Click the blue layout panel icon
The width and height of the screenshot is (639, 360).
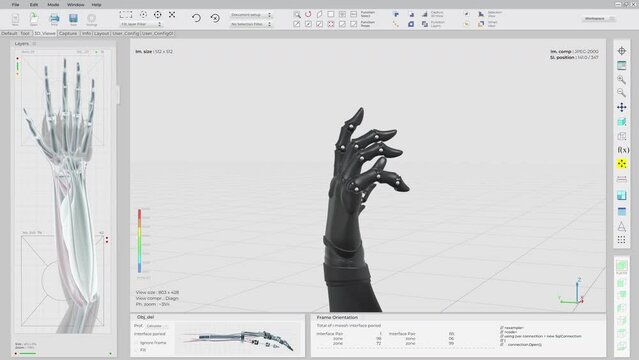621,195
